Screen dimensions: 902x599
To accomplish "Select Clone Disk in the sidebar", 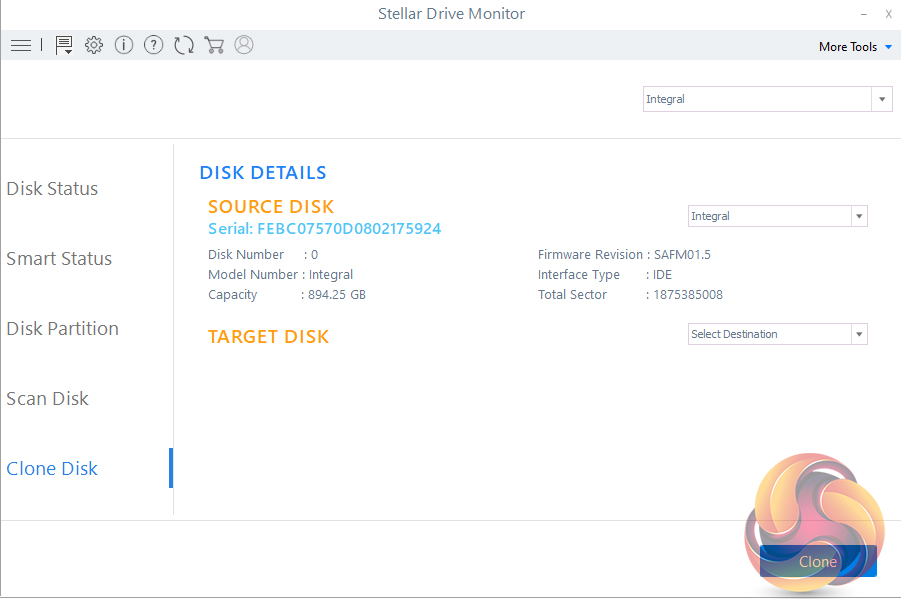I will coord(52,468).
